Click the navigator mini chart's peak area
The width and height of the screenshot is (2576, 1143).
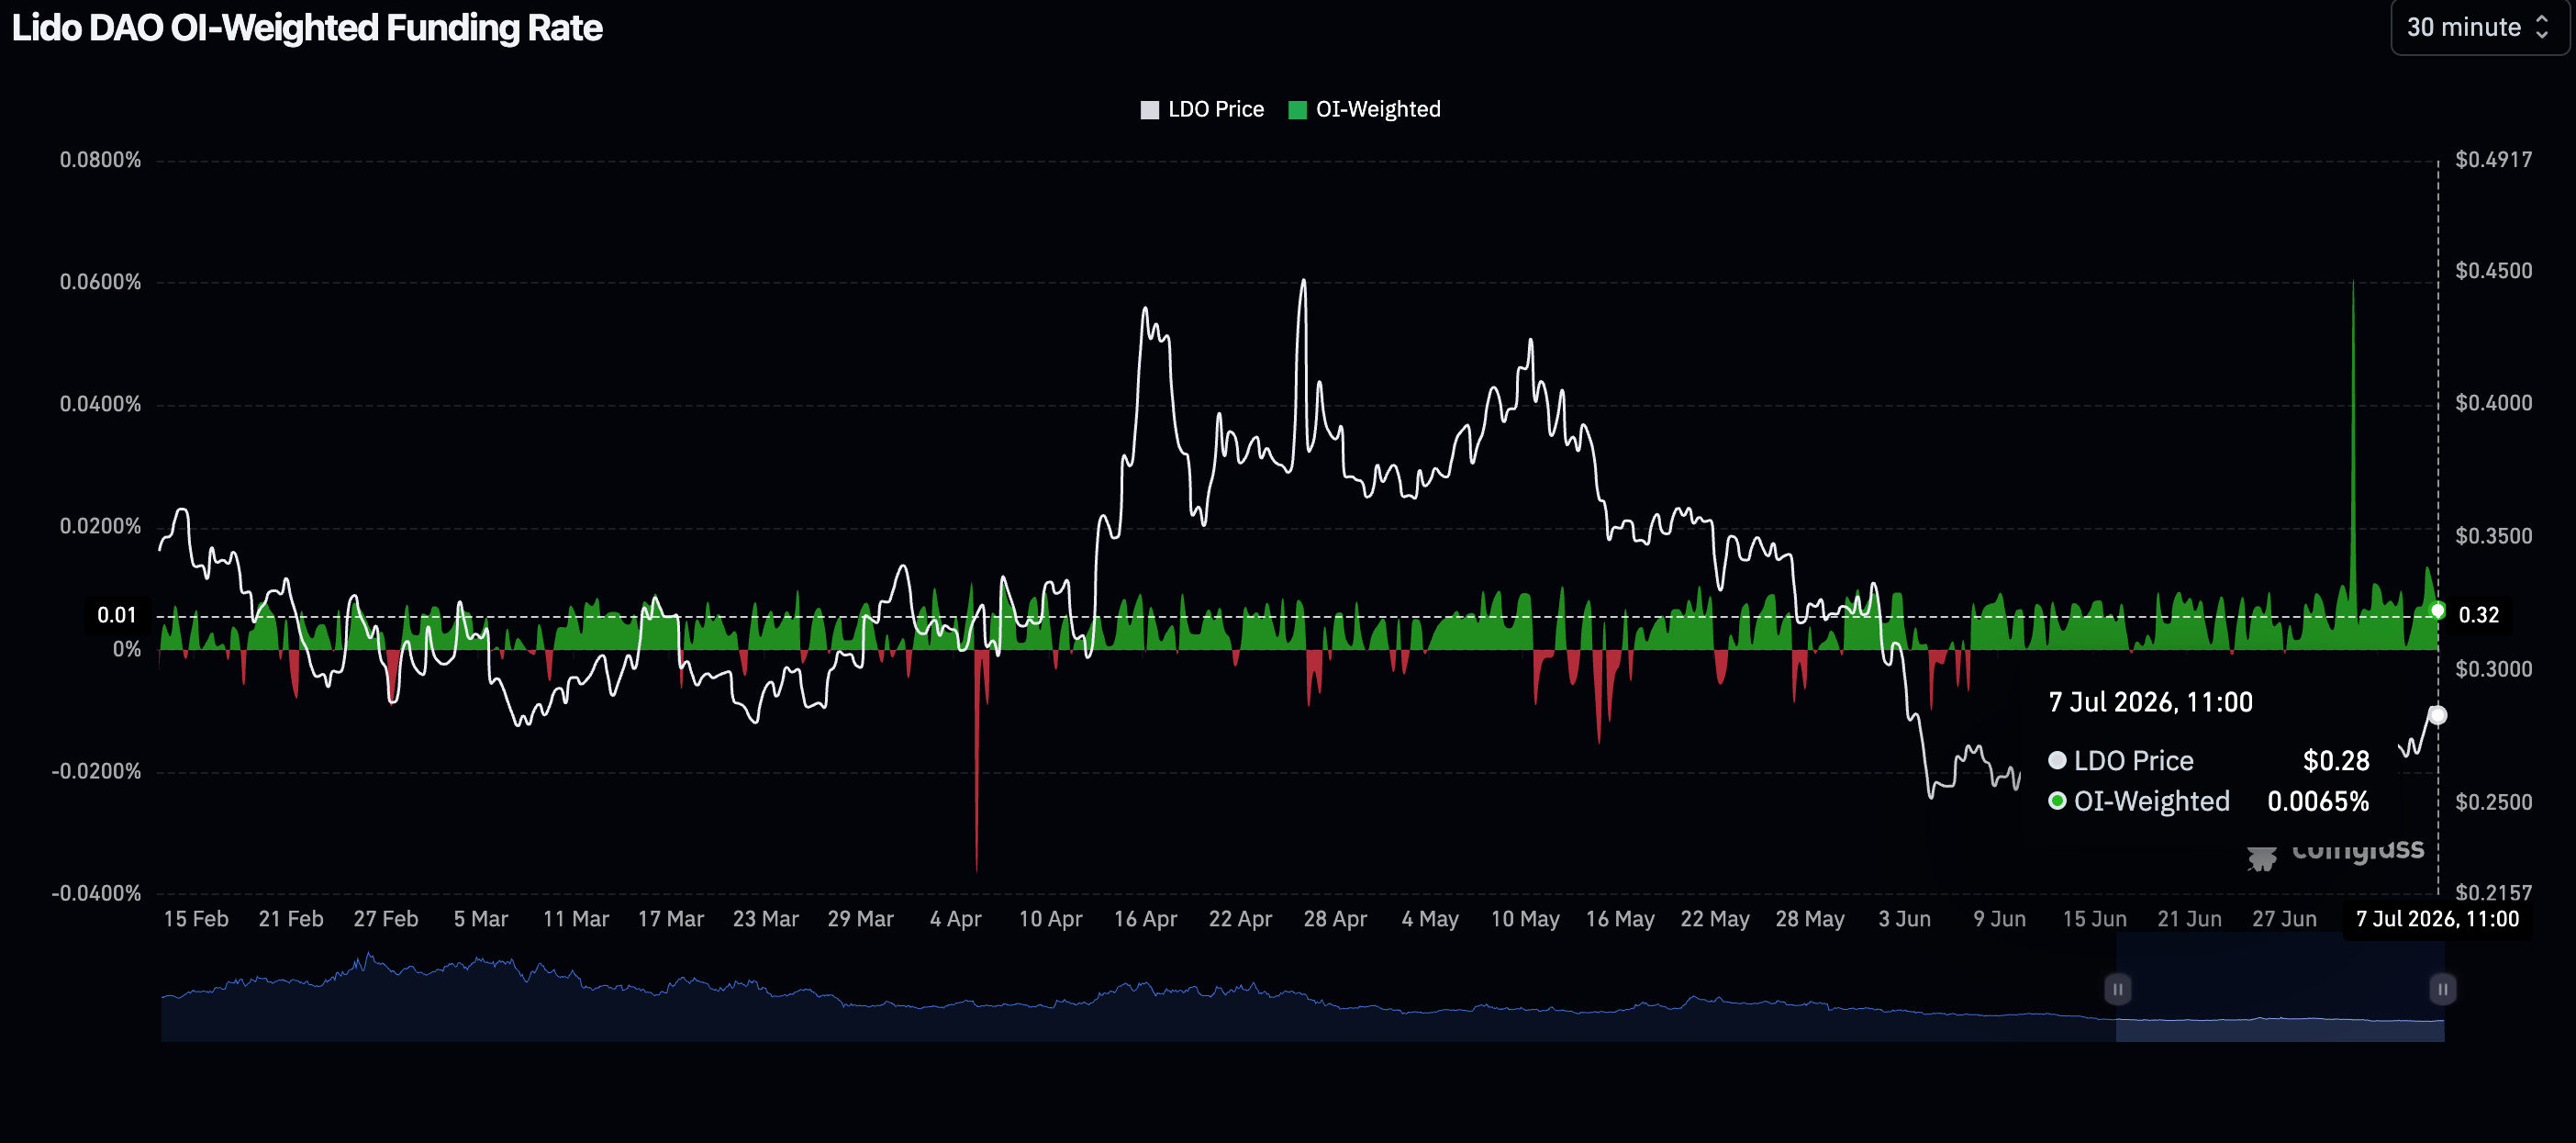coord(369,963)
